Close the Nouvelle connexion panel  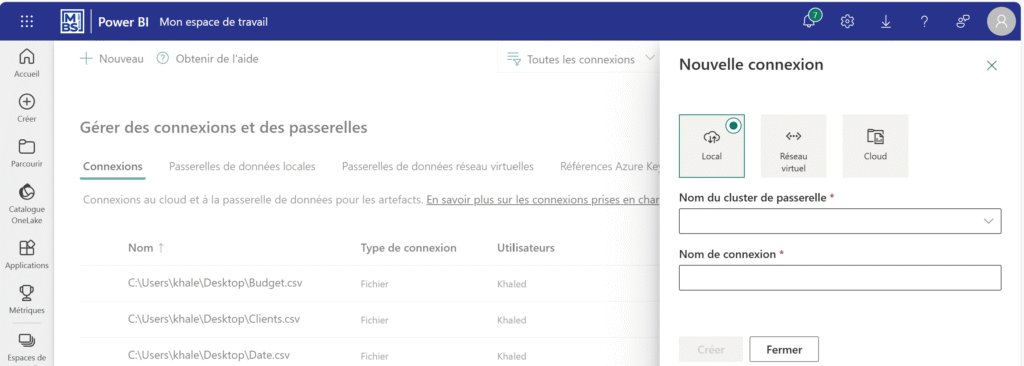pos(991,65)
